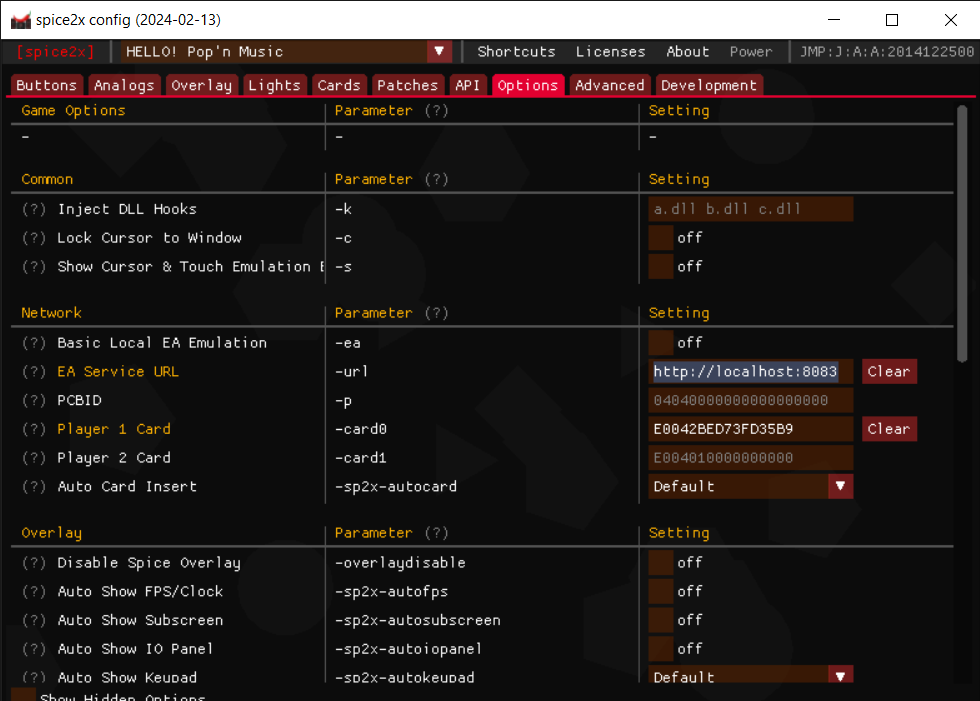Click the Player 1 Card input field
This screenshot has height=701, width=980.
coord(751,428)
